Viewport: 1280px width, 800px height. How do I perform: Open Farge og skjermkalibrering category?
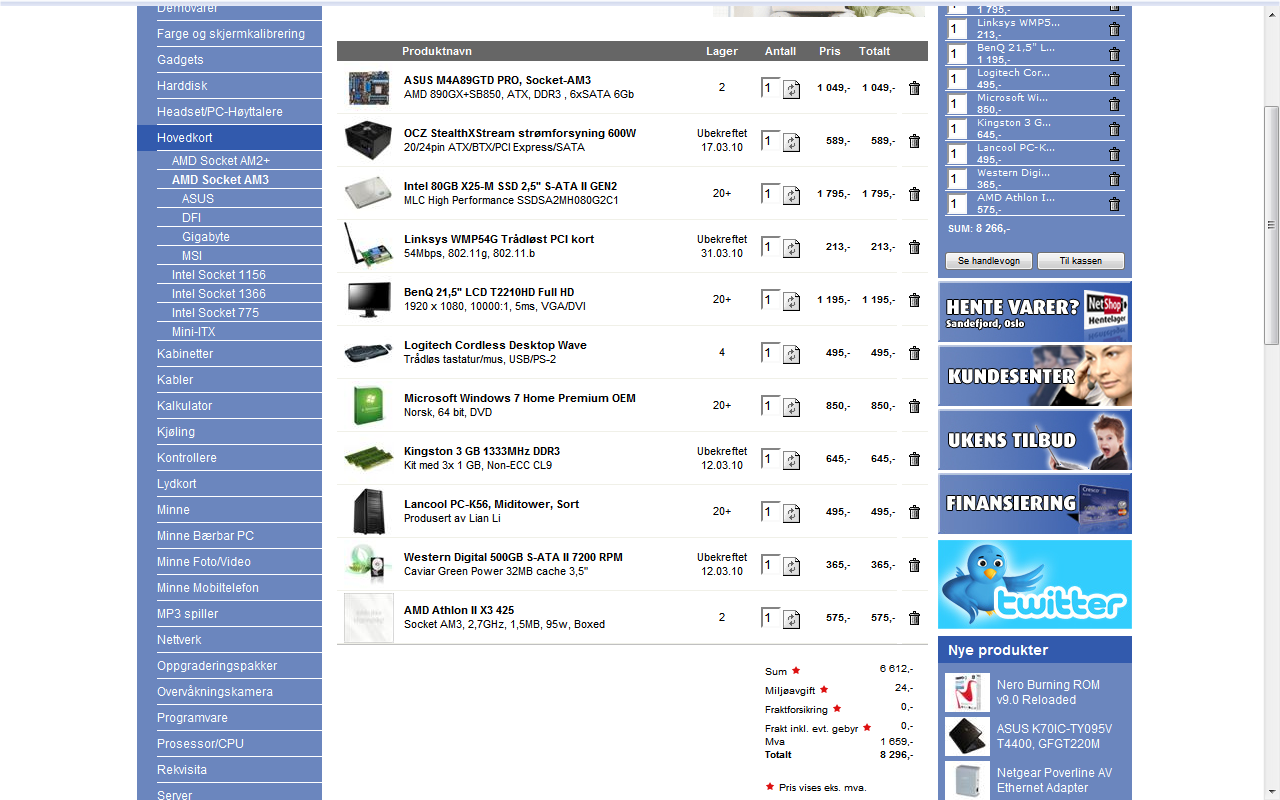pyautogui.click(x=229, y=34)
